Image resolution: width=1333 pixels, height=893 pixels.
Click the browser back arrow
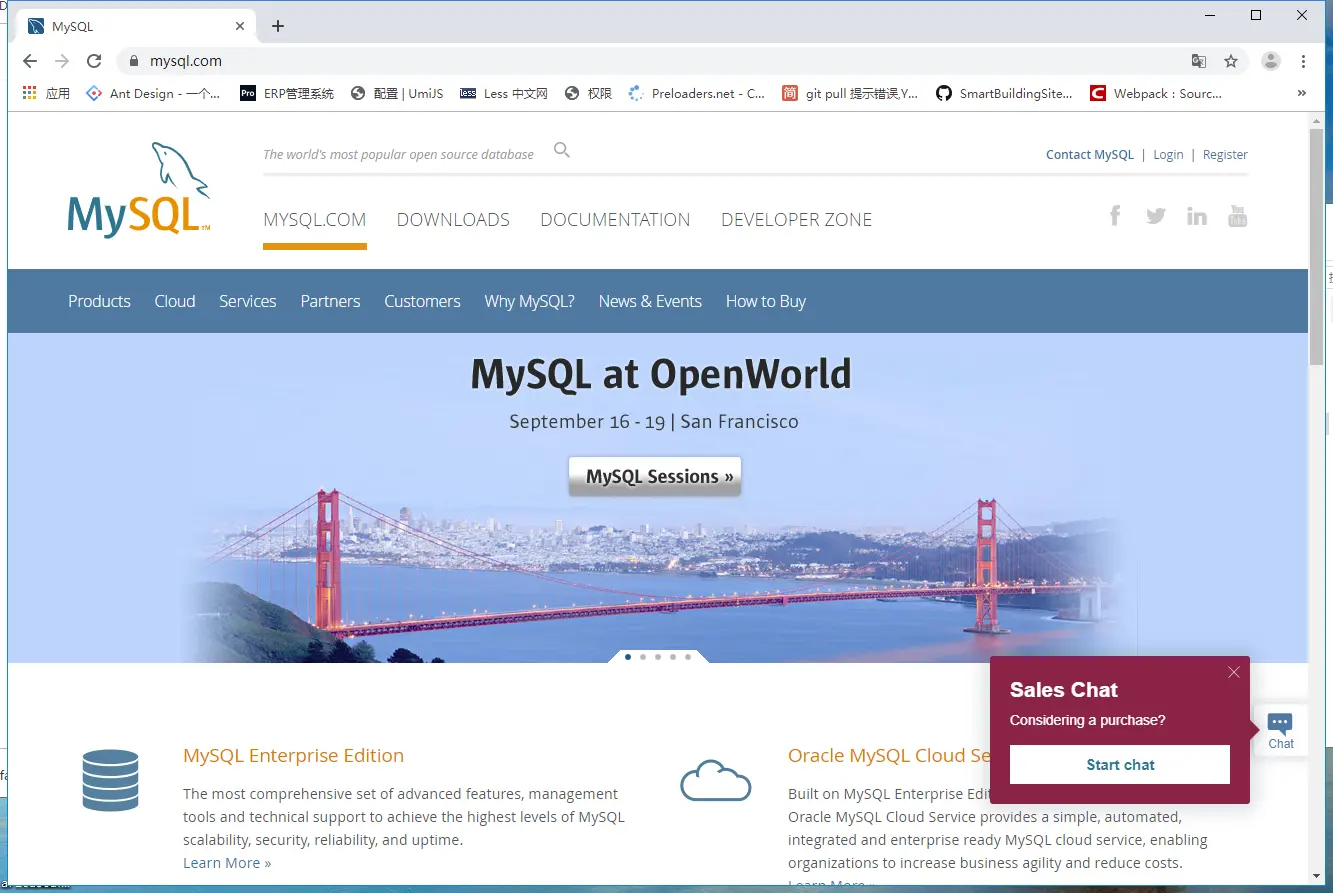30,61
